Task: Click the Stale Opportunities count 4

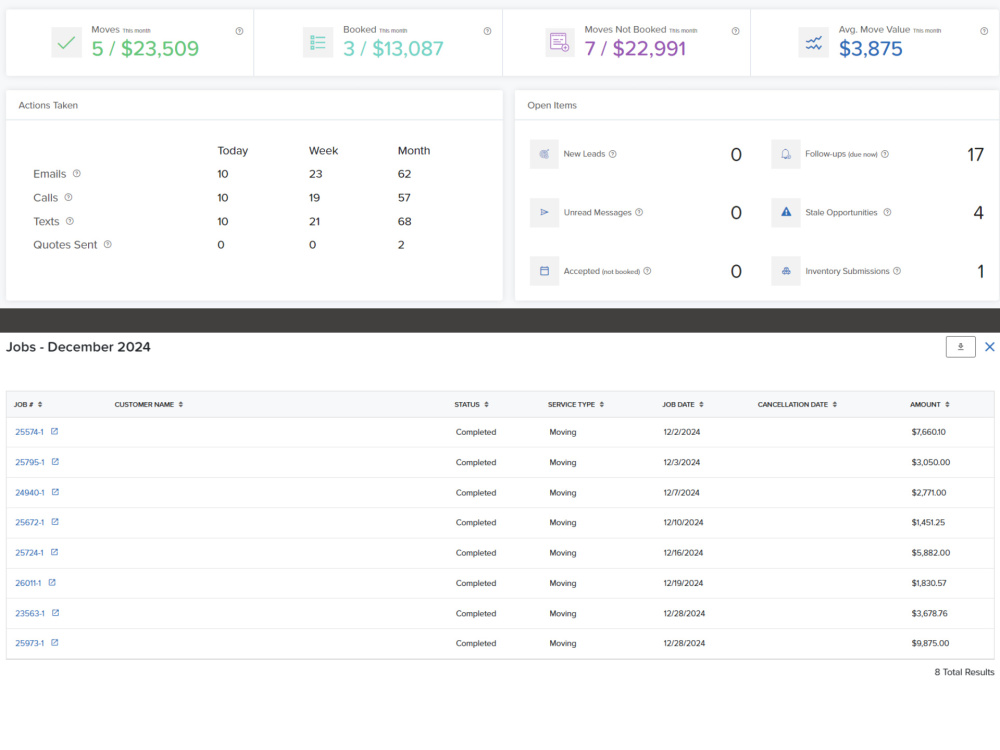Action: click(x=978, y=212)
